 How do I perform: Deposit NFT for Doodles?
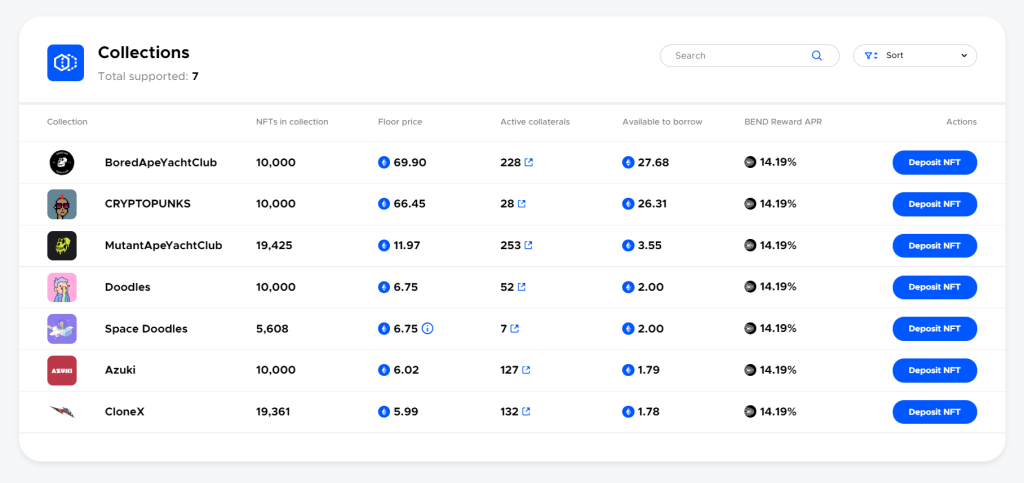[x=935, y=287]
